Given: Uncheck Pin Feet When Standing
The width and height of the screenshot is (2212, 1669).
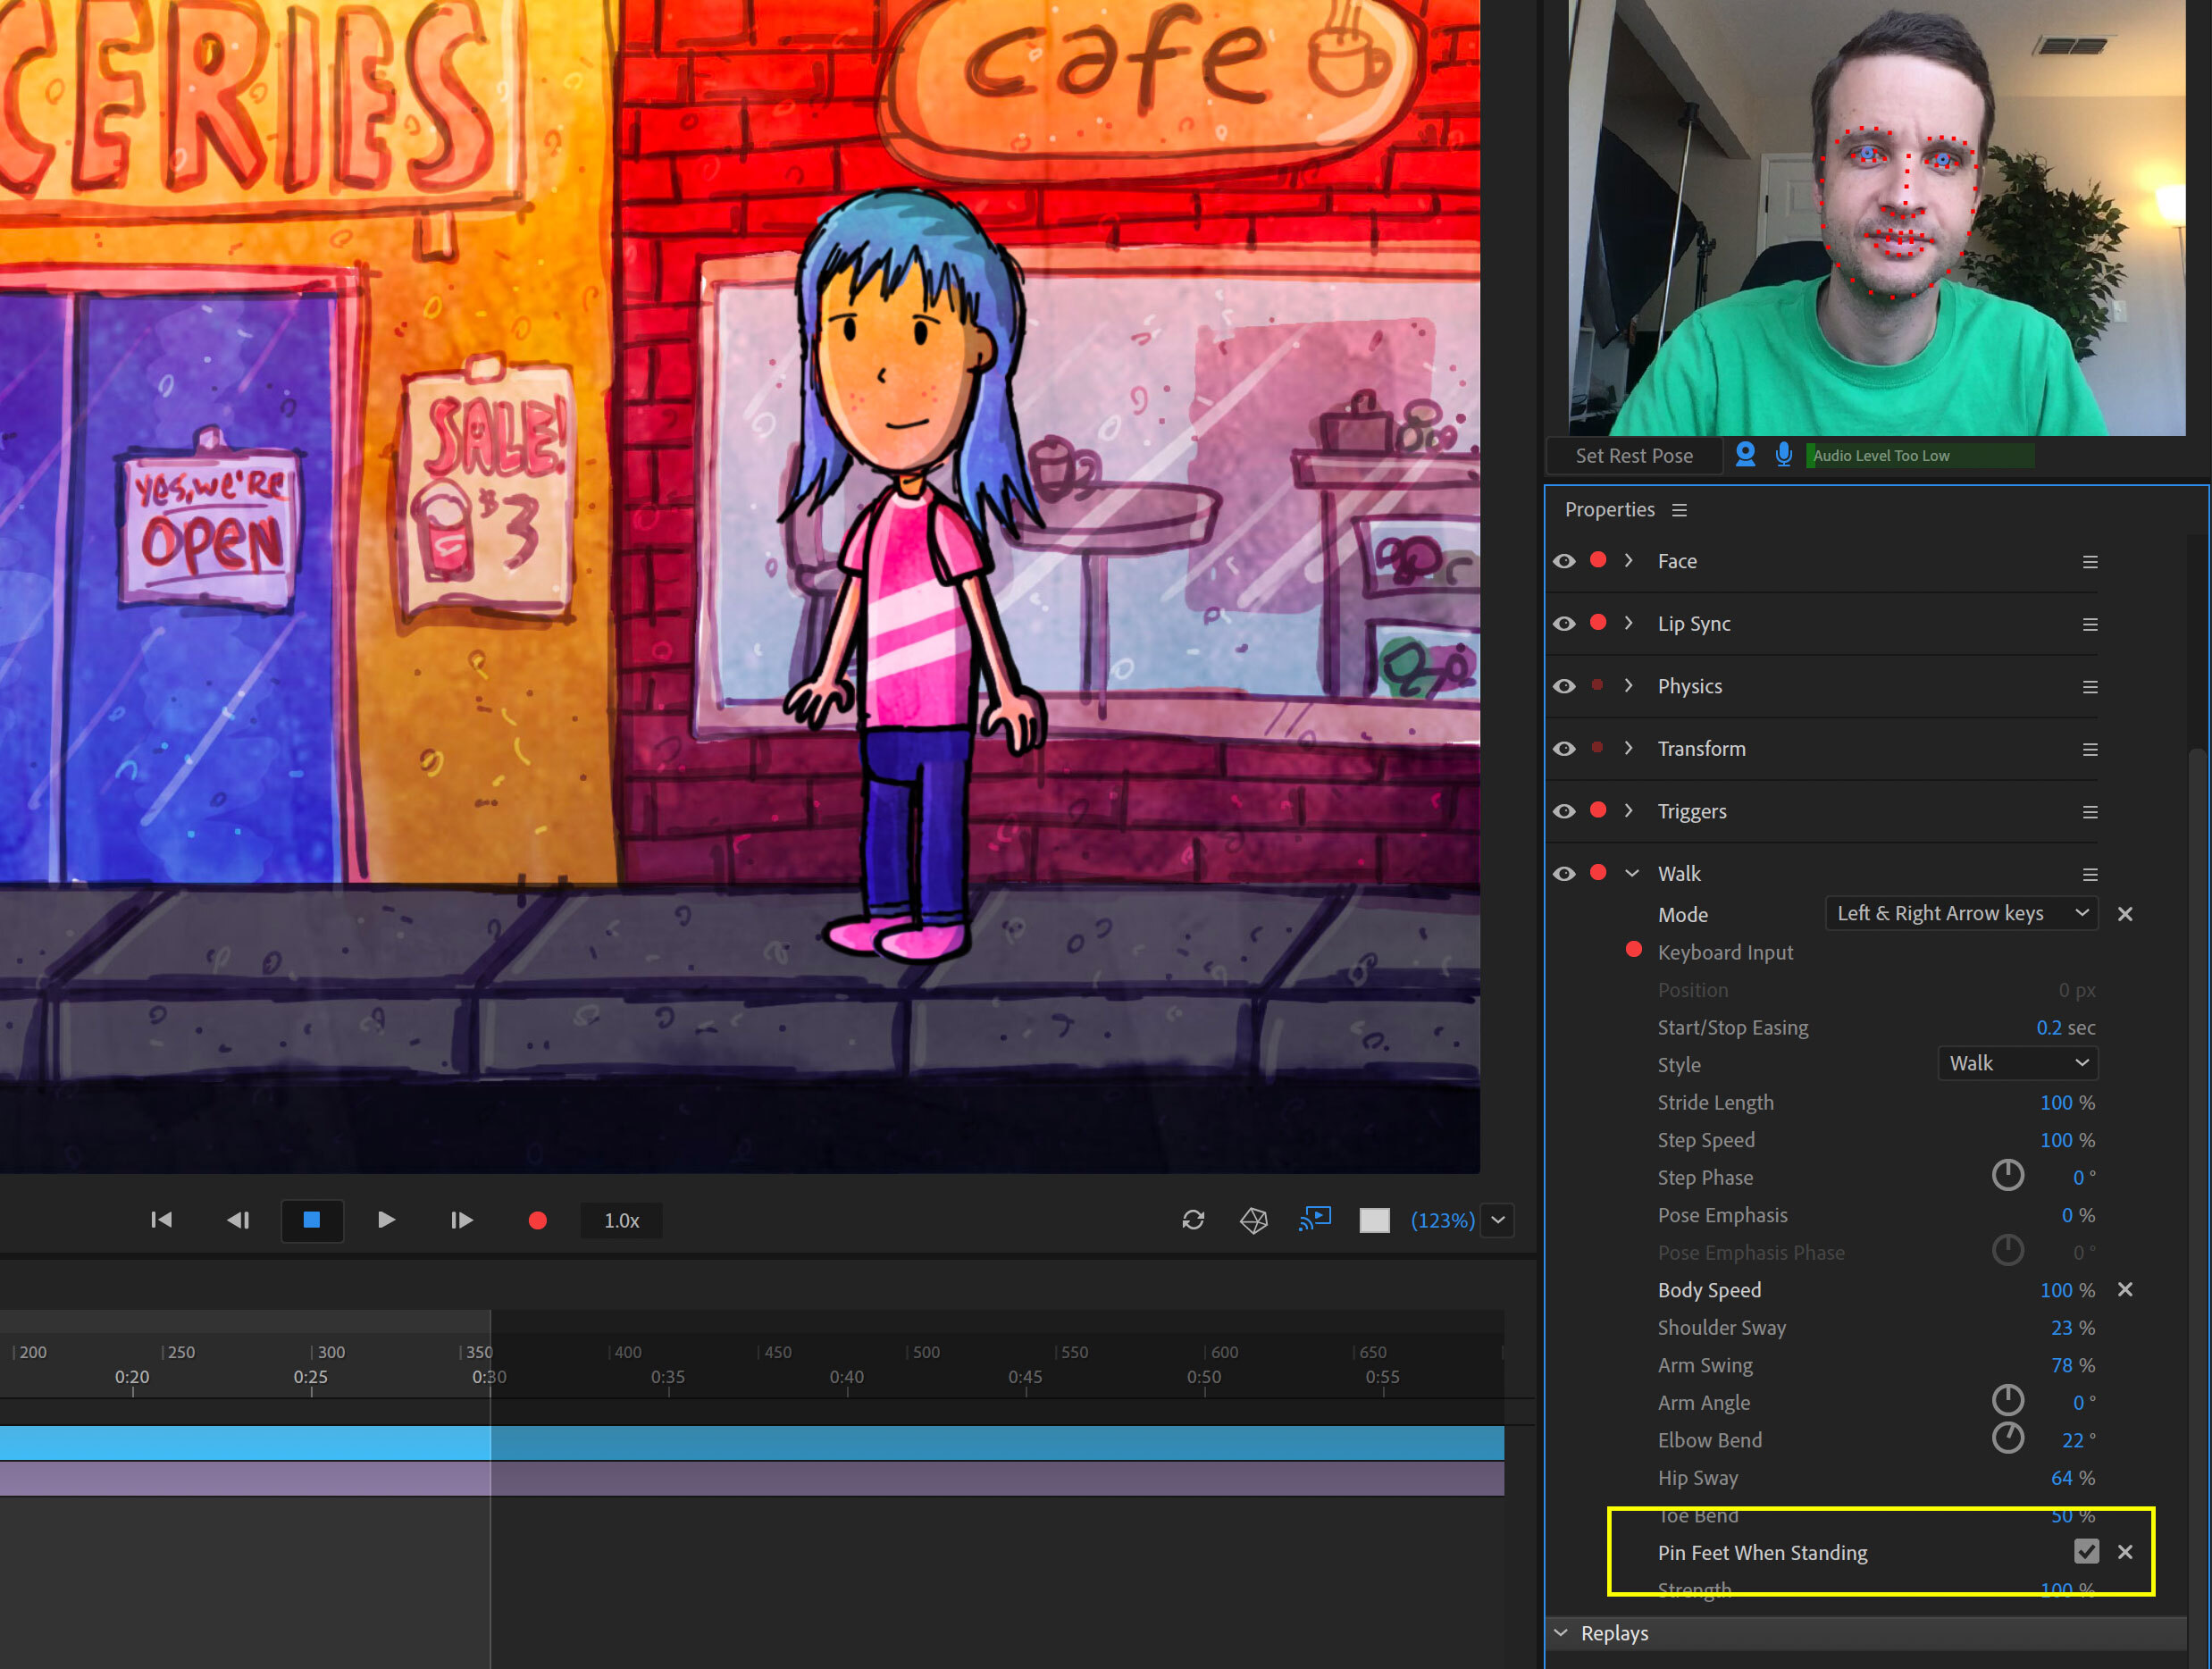Looking at the screenshot, I should click(x=2085, y=1551).
